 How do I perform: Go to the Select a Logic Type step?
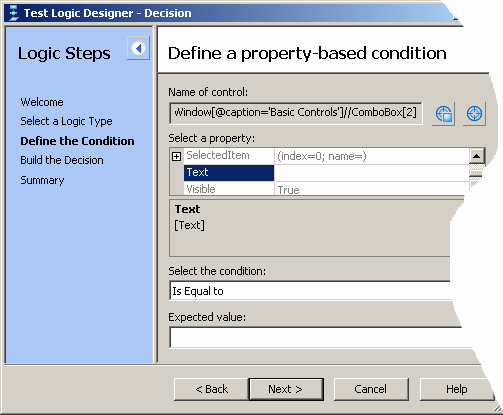pos(66,121)
